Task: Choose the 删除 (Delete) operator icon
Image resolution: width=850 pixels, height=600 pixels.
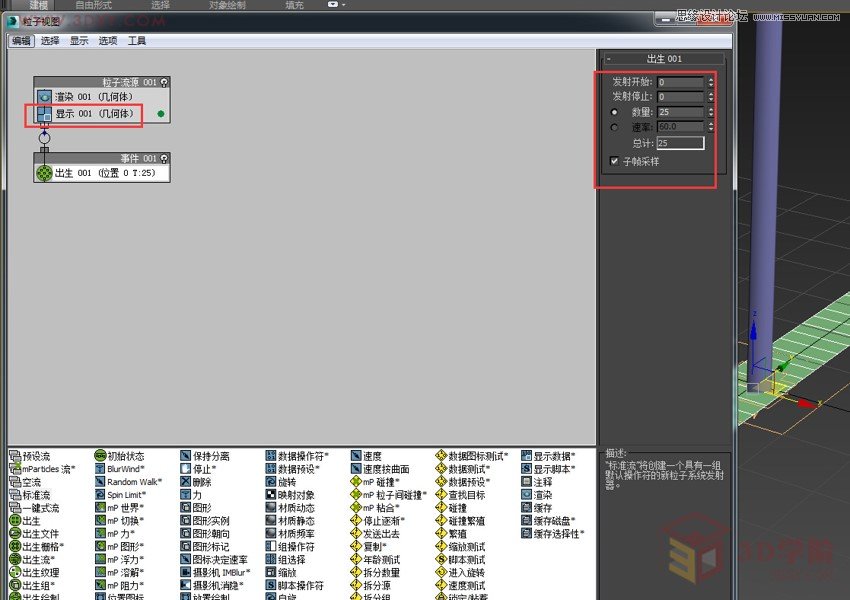Action: [200, 480]
